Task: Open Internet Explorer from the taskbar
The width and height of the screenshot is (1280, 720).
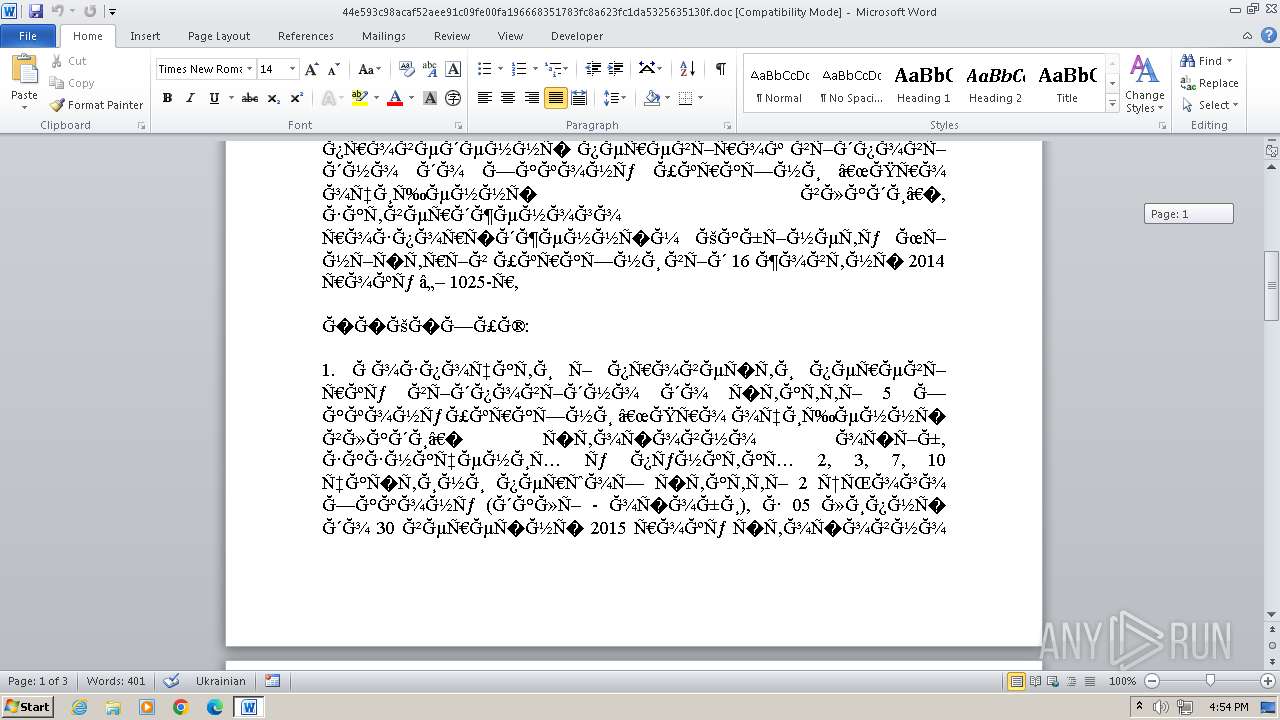Action: [x=79, y=707]
